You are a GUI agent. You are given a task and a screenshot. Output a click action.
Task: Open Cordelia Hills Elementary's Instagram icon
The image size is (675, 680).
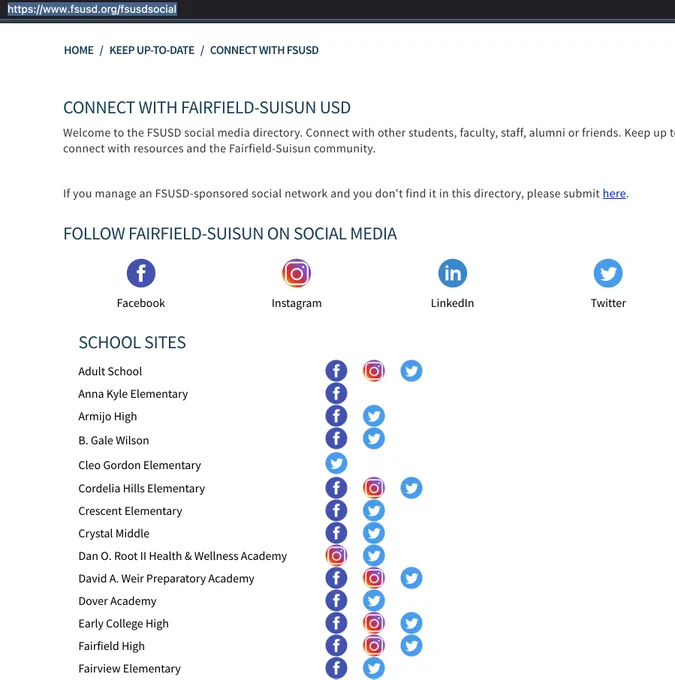pos(374,488)
